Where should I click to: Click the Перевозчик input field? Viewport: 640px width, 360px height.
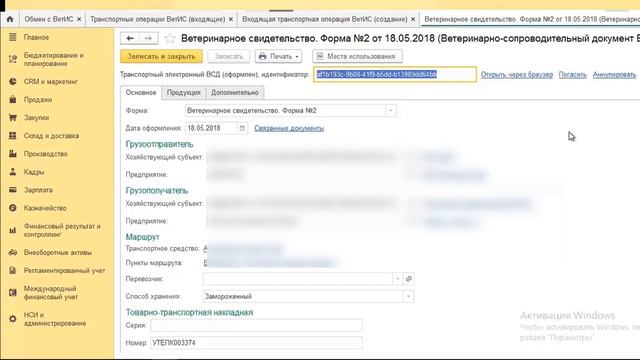coord(298,279)
